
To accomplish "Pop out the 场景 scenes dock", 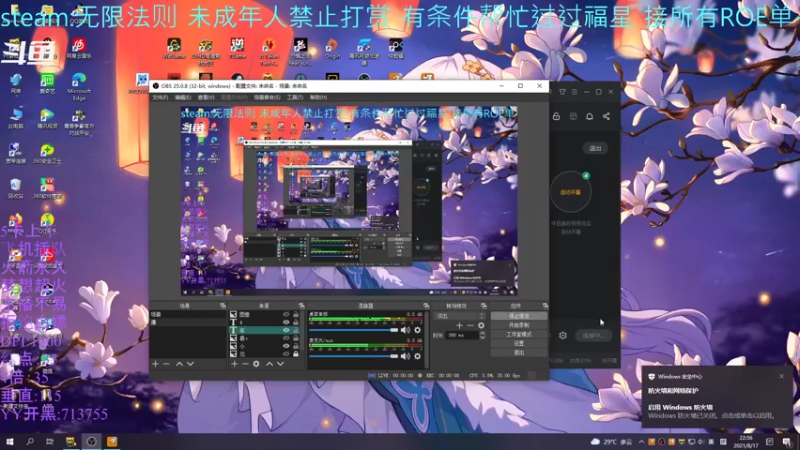I will click(x=222, y=306).
